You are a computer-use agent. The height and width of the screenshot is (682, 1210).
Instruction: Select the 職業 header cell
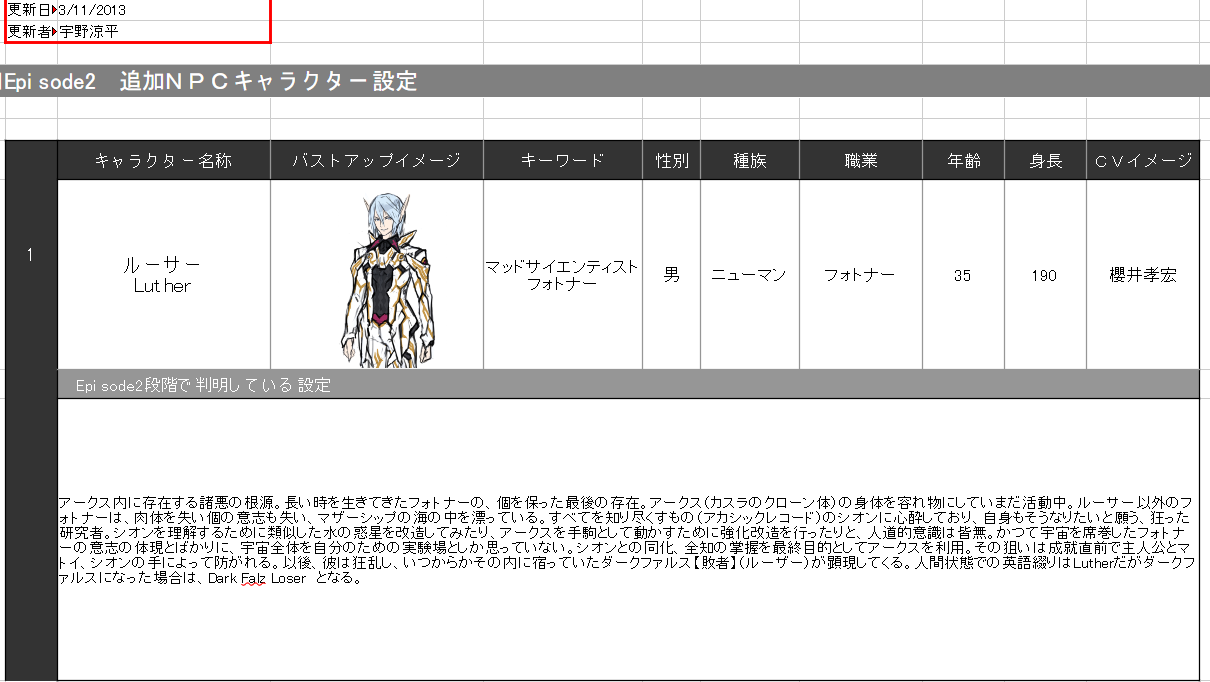point(861,160)
